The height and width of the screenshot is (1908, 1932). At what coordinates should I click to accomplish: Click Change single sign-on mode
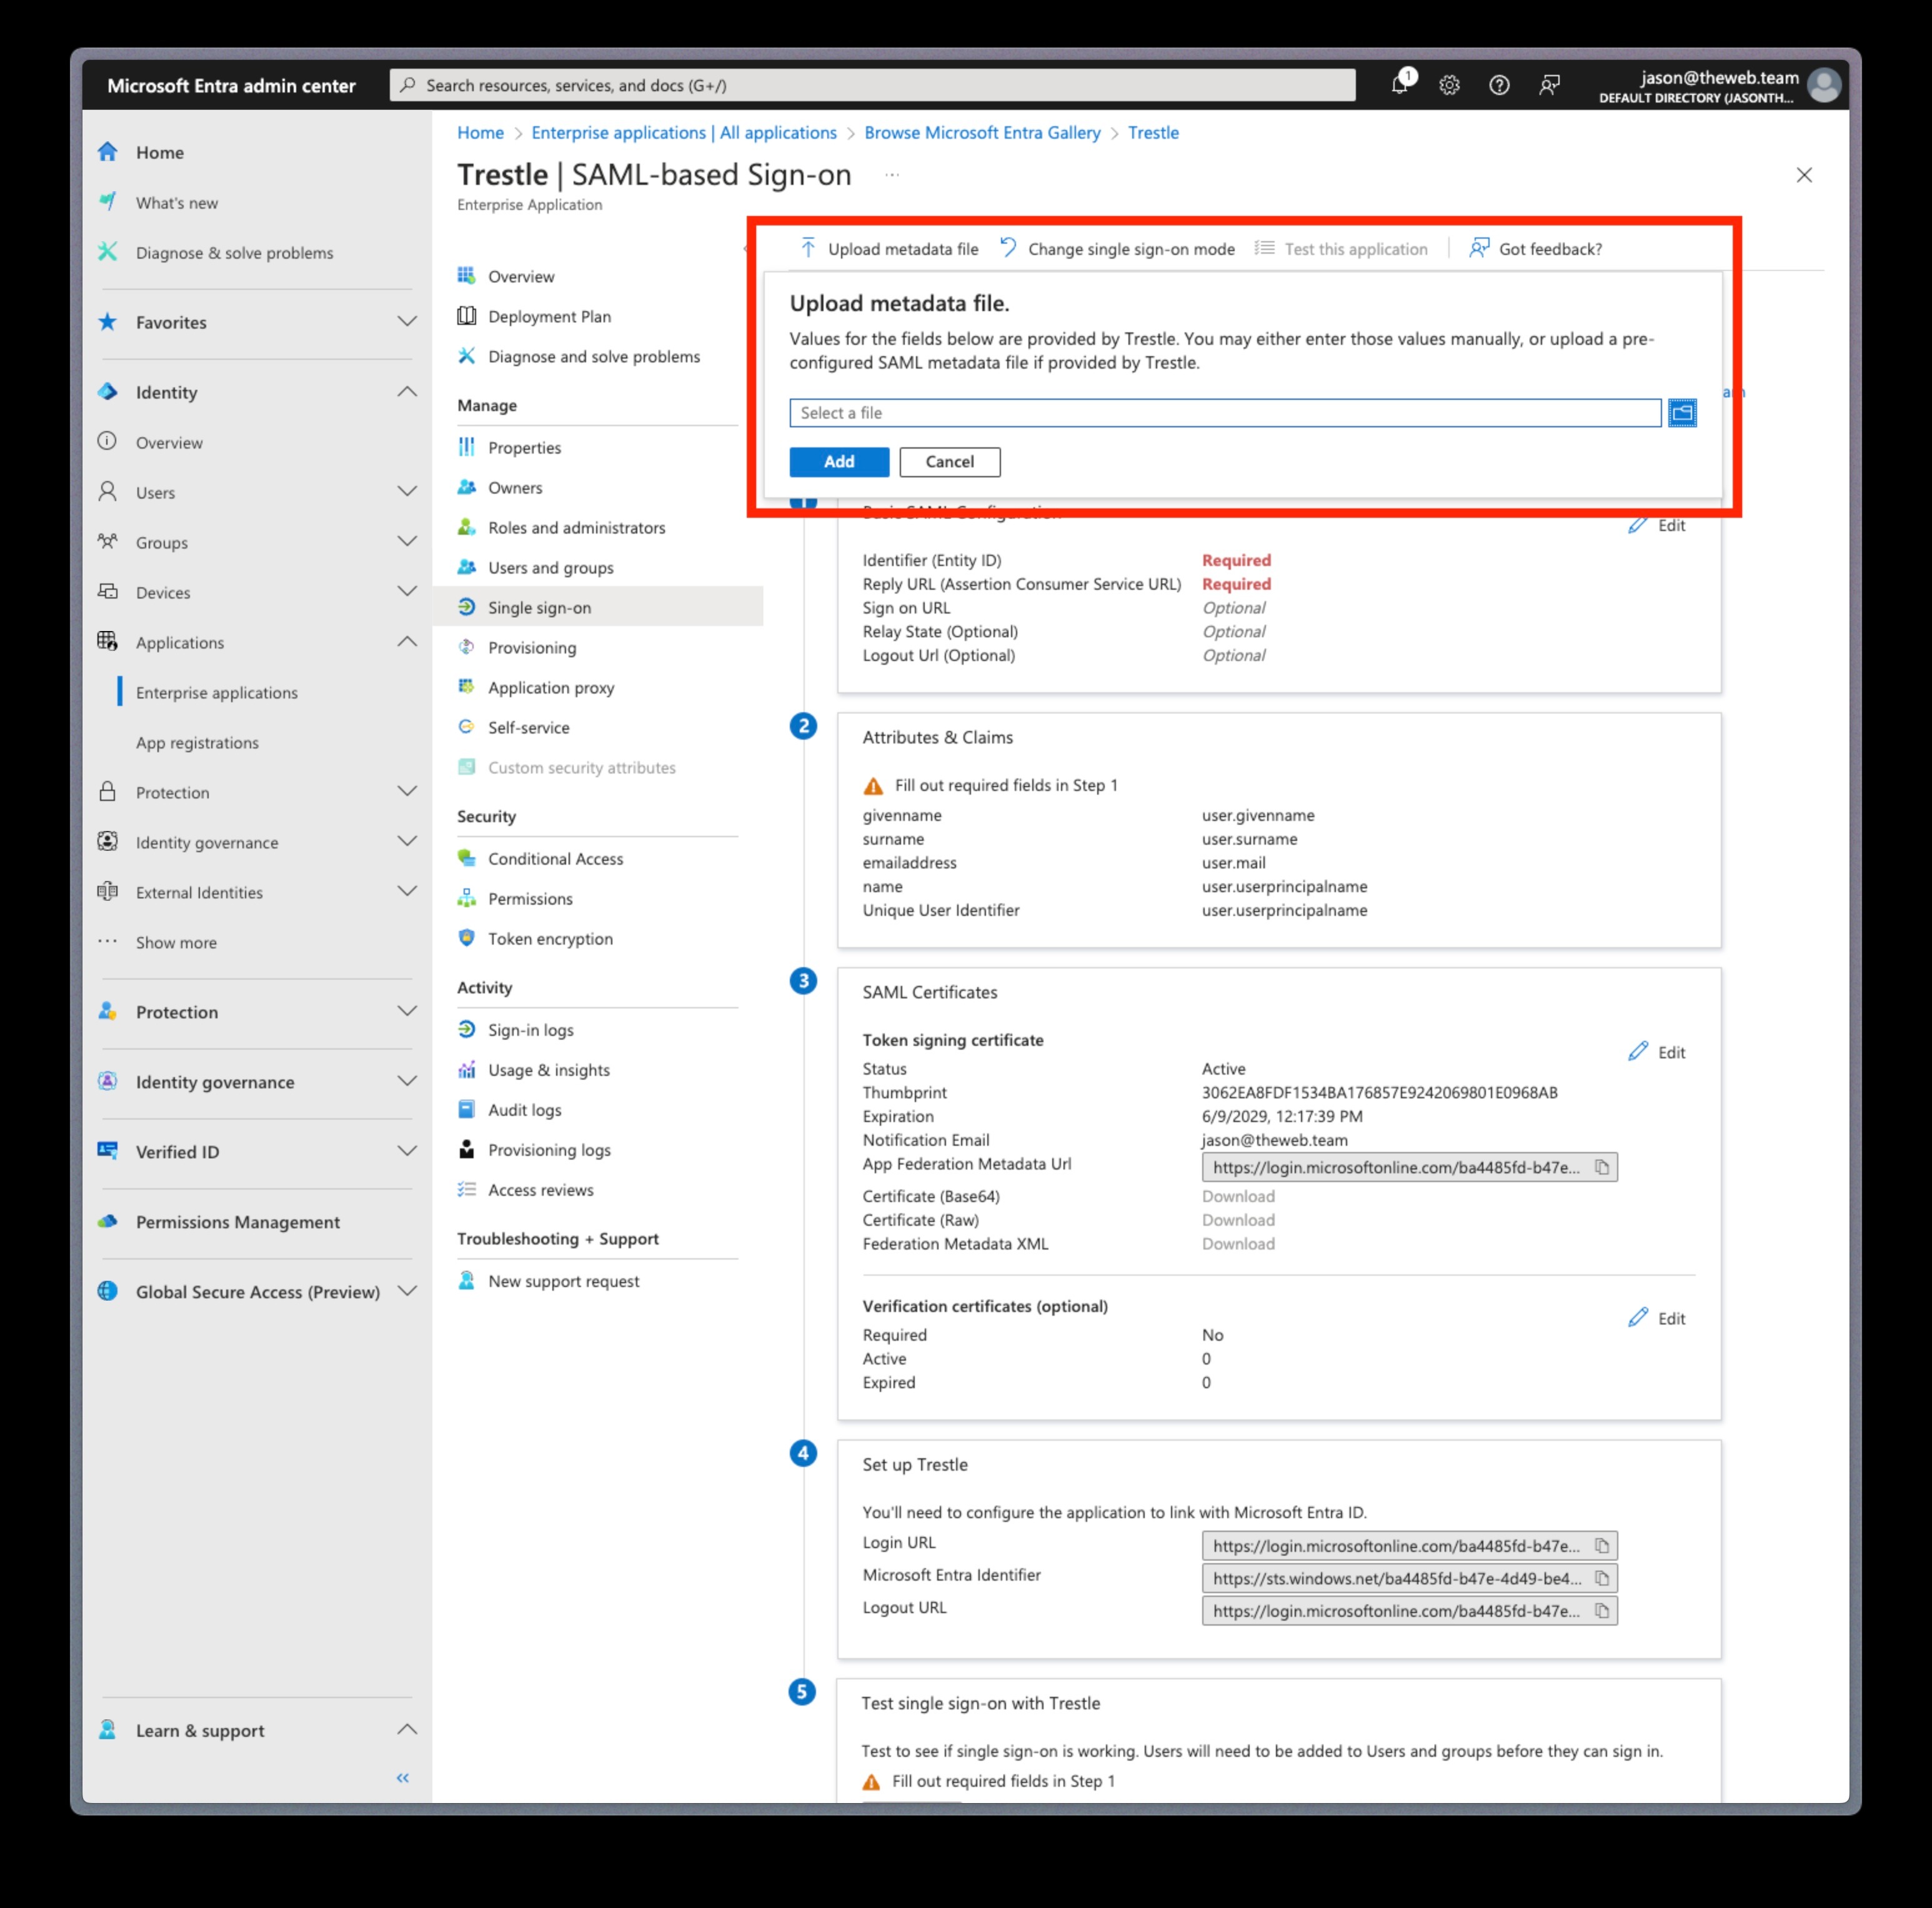1117,249
